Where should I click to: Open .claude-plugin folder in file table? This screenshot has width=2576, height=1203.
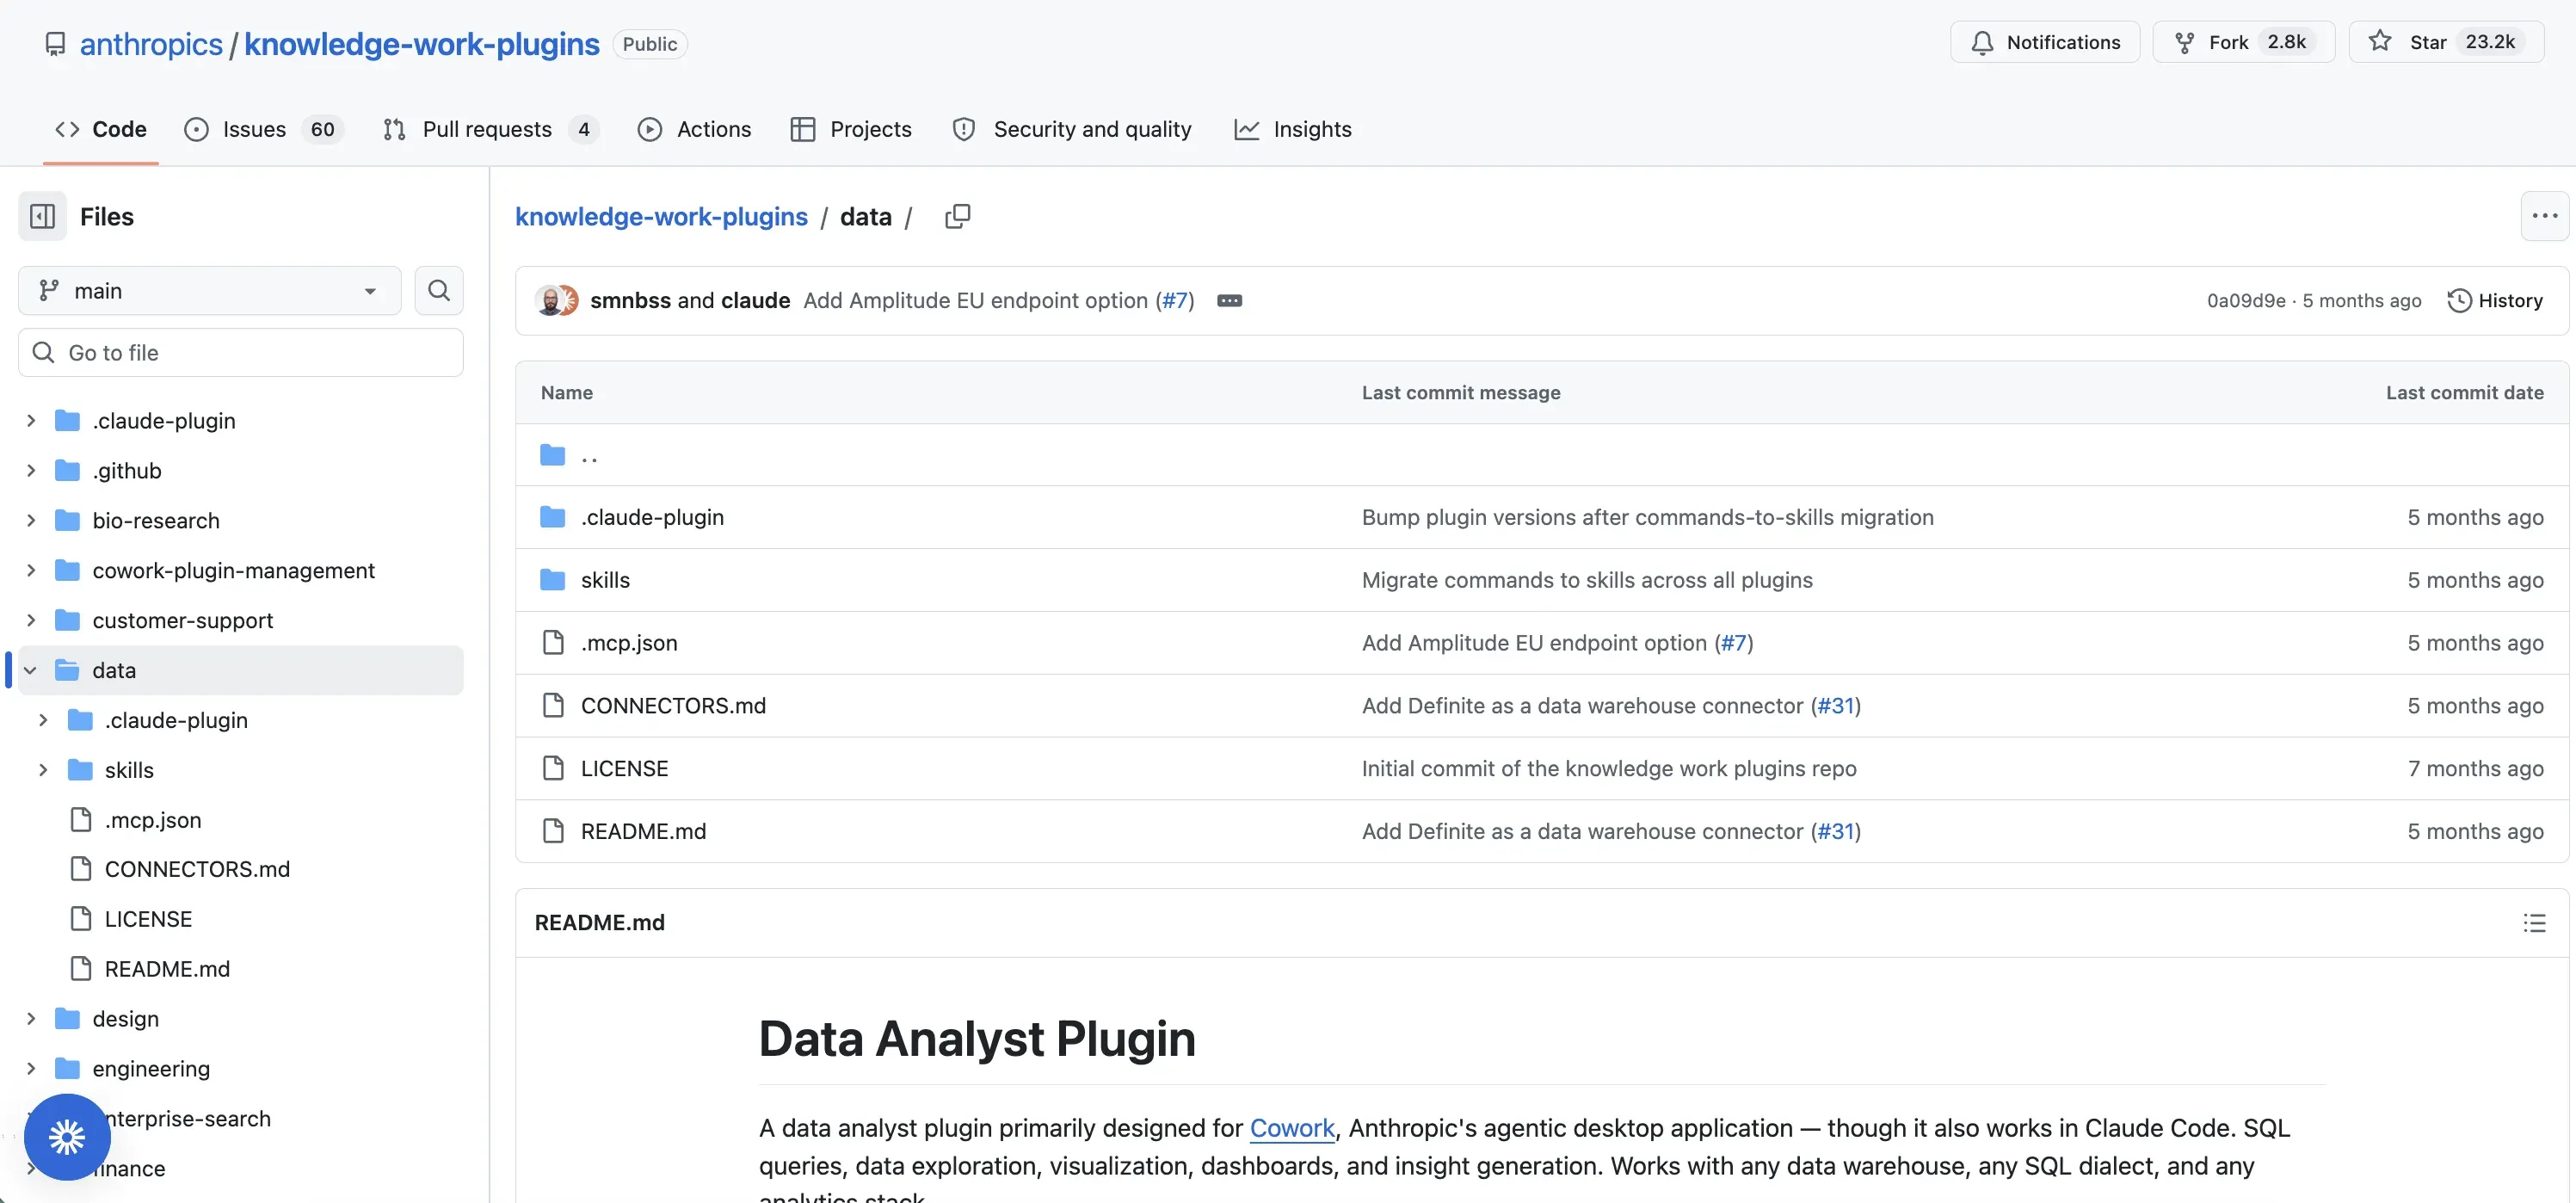(x=652, y=517)
